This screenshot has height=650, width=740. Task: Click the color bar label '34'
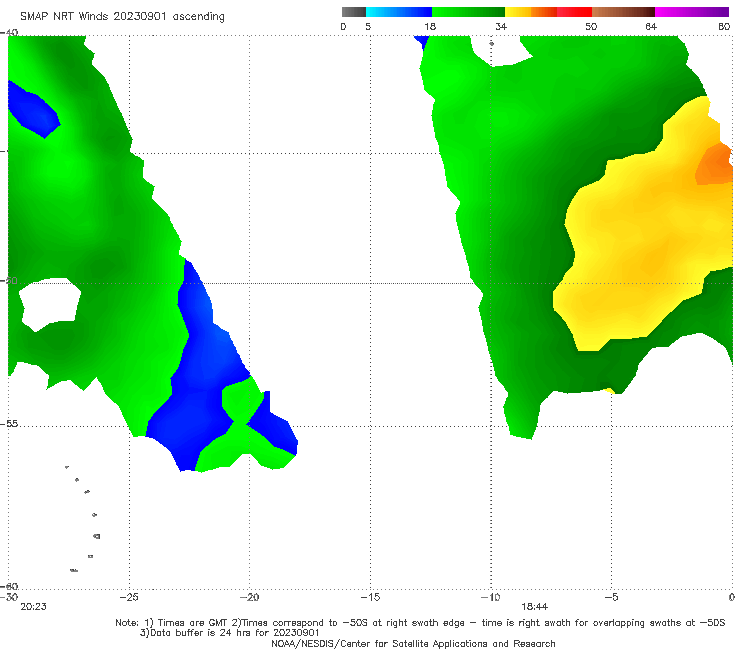pyautogui.click(x=501, y=26)
